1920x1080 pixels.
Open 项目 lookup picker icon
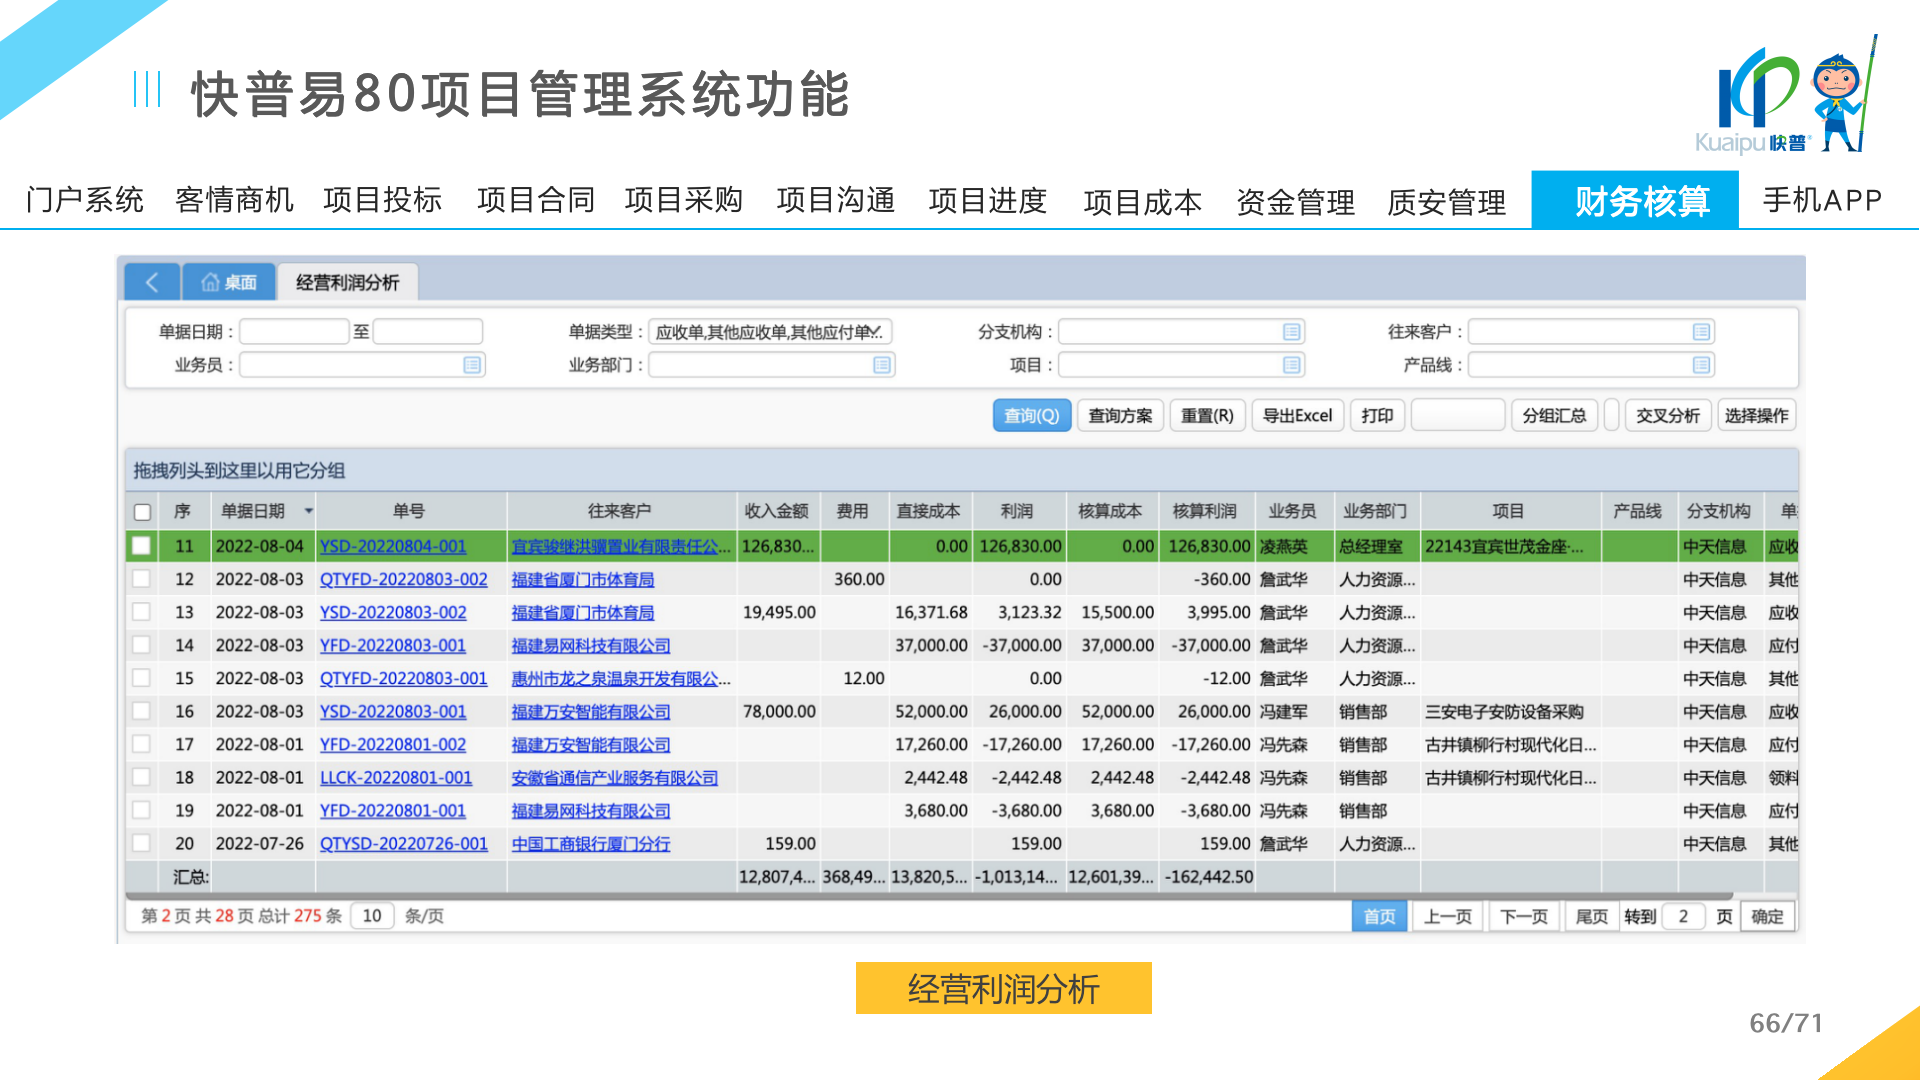[x=1291, y=365]
